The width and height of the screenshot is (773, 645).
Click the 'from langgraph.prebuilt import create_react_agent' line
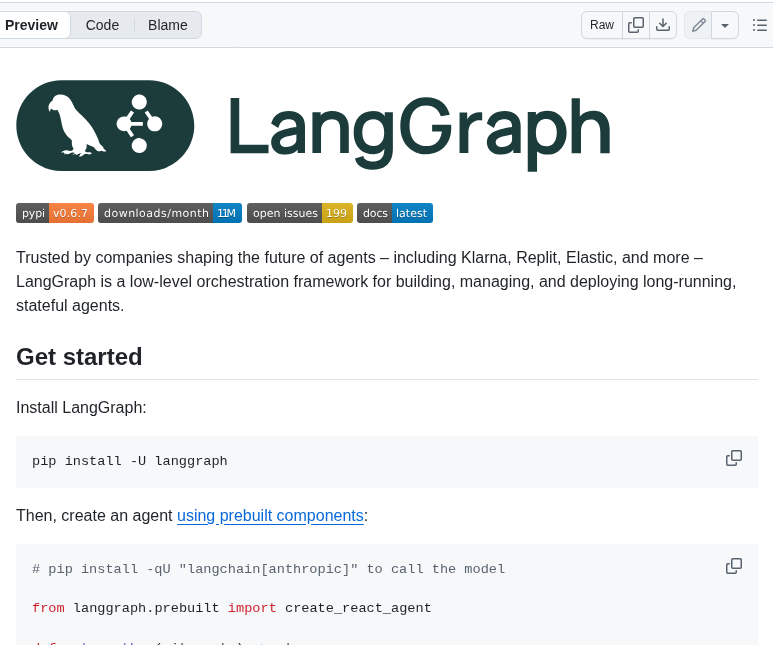click(232, 608)
